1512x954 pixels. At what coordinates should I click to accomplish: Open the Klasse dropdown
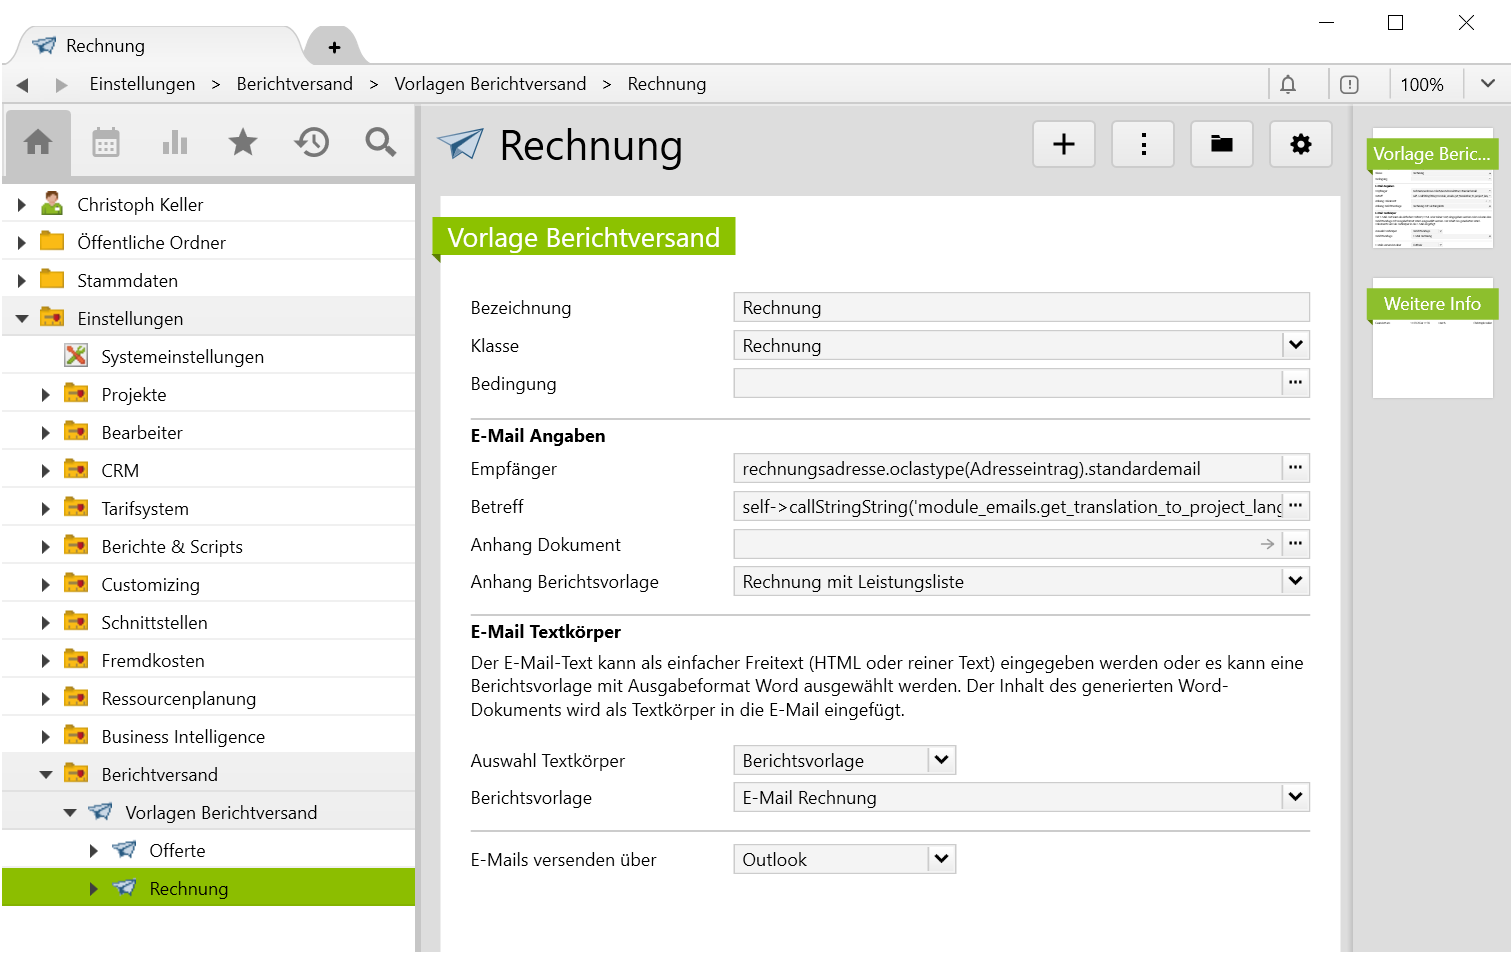[x=1295, y=346]
